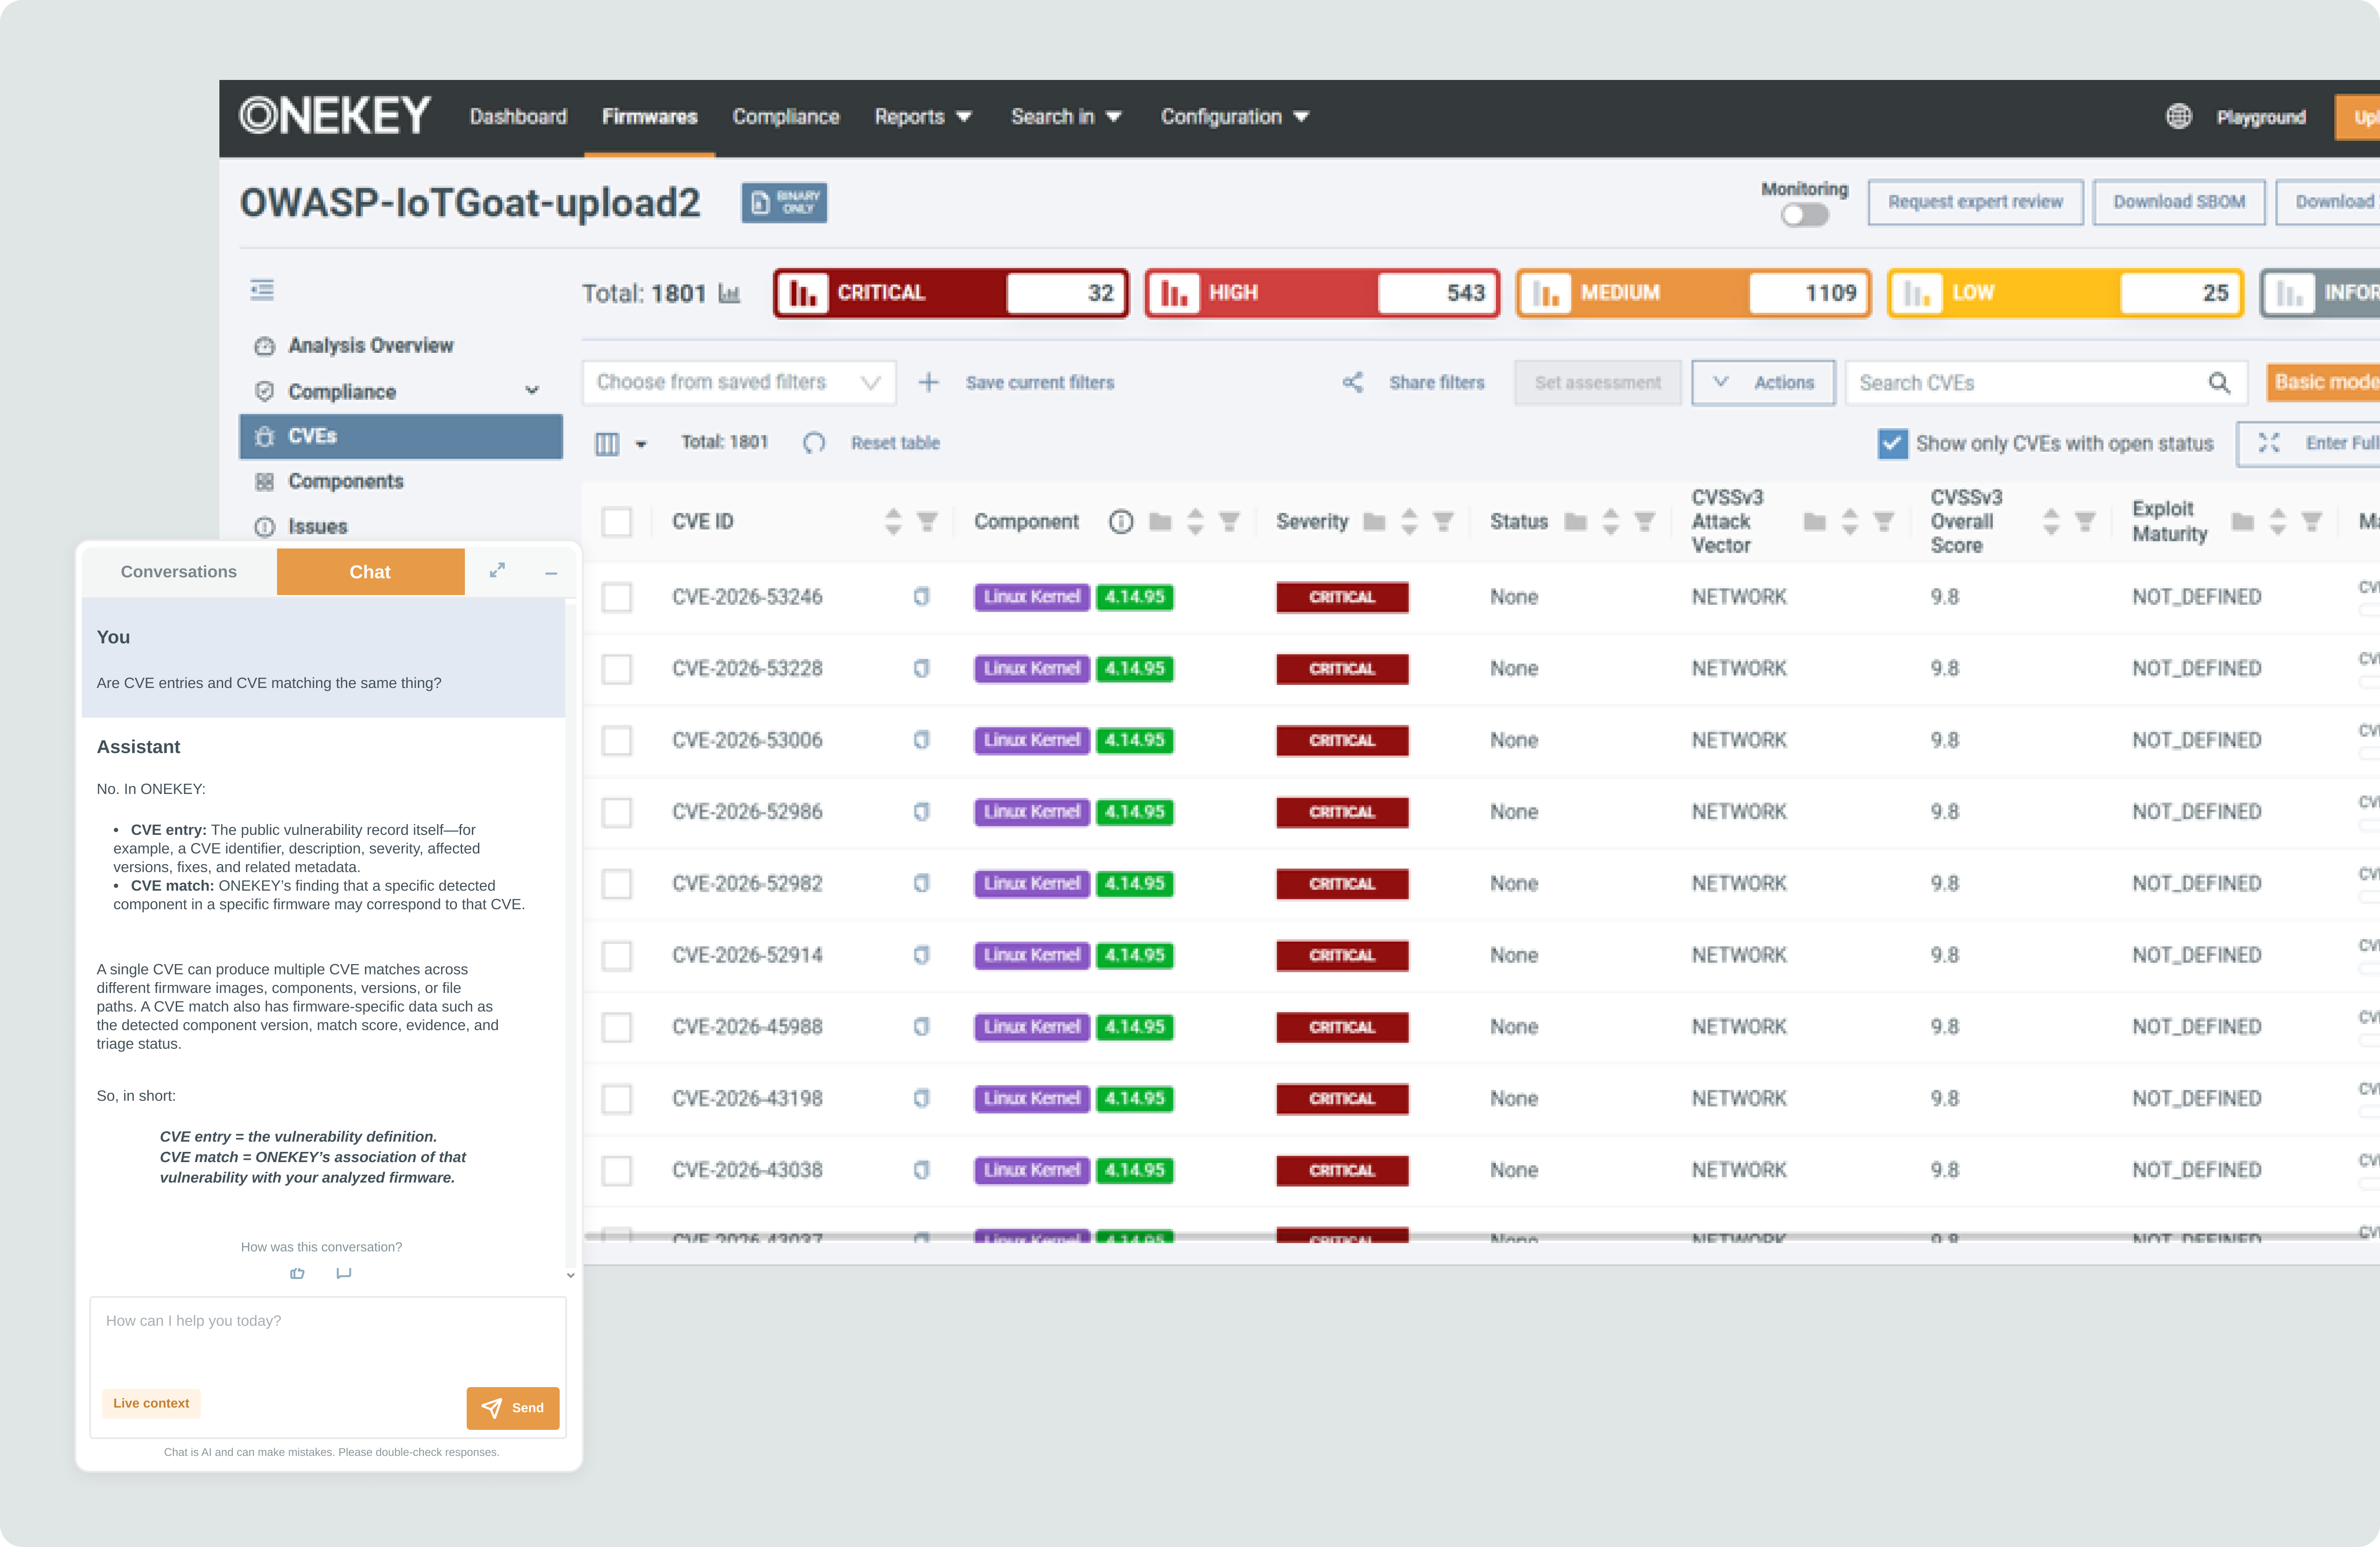Check the select-all header checkbox
2380x1547 pixels.
point(617,522)
